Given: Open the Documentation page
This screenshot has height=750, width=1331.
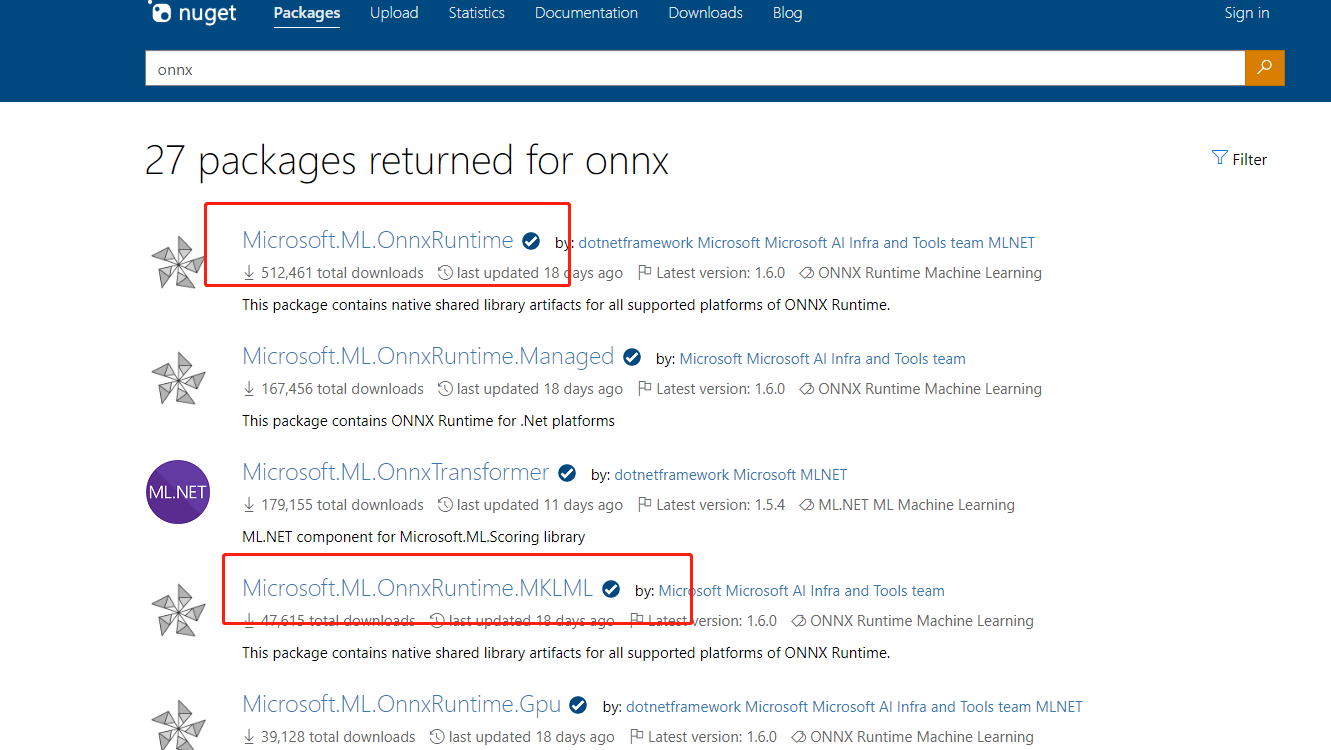Looking at the screenshot, I should (586, 13).
